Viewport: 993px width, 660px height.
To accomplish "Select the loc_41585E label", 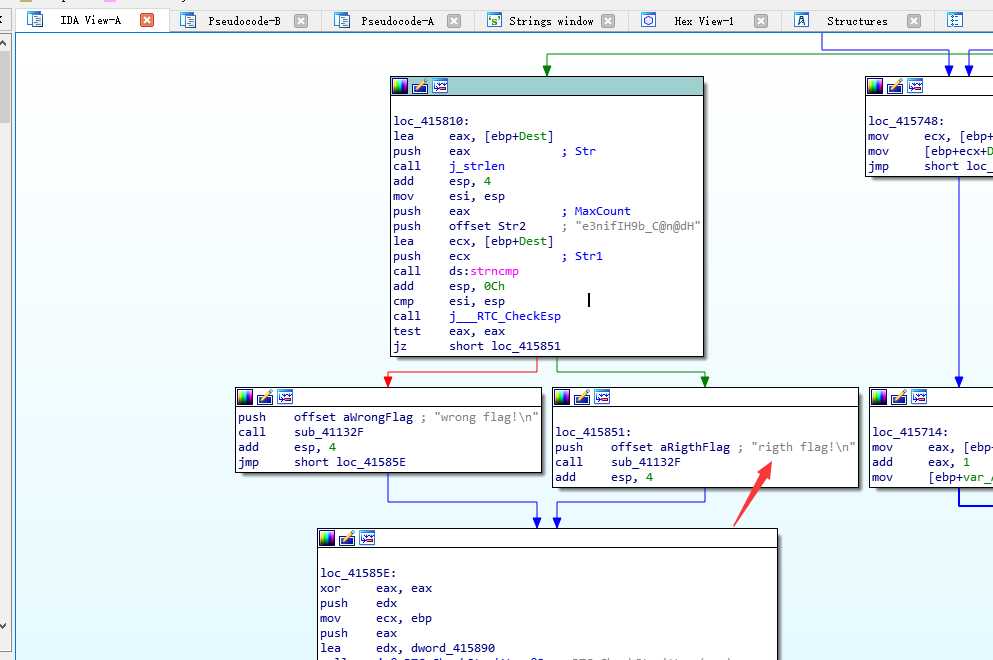I will [x=358, y=573].
